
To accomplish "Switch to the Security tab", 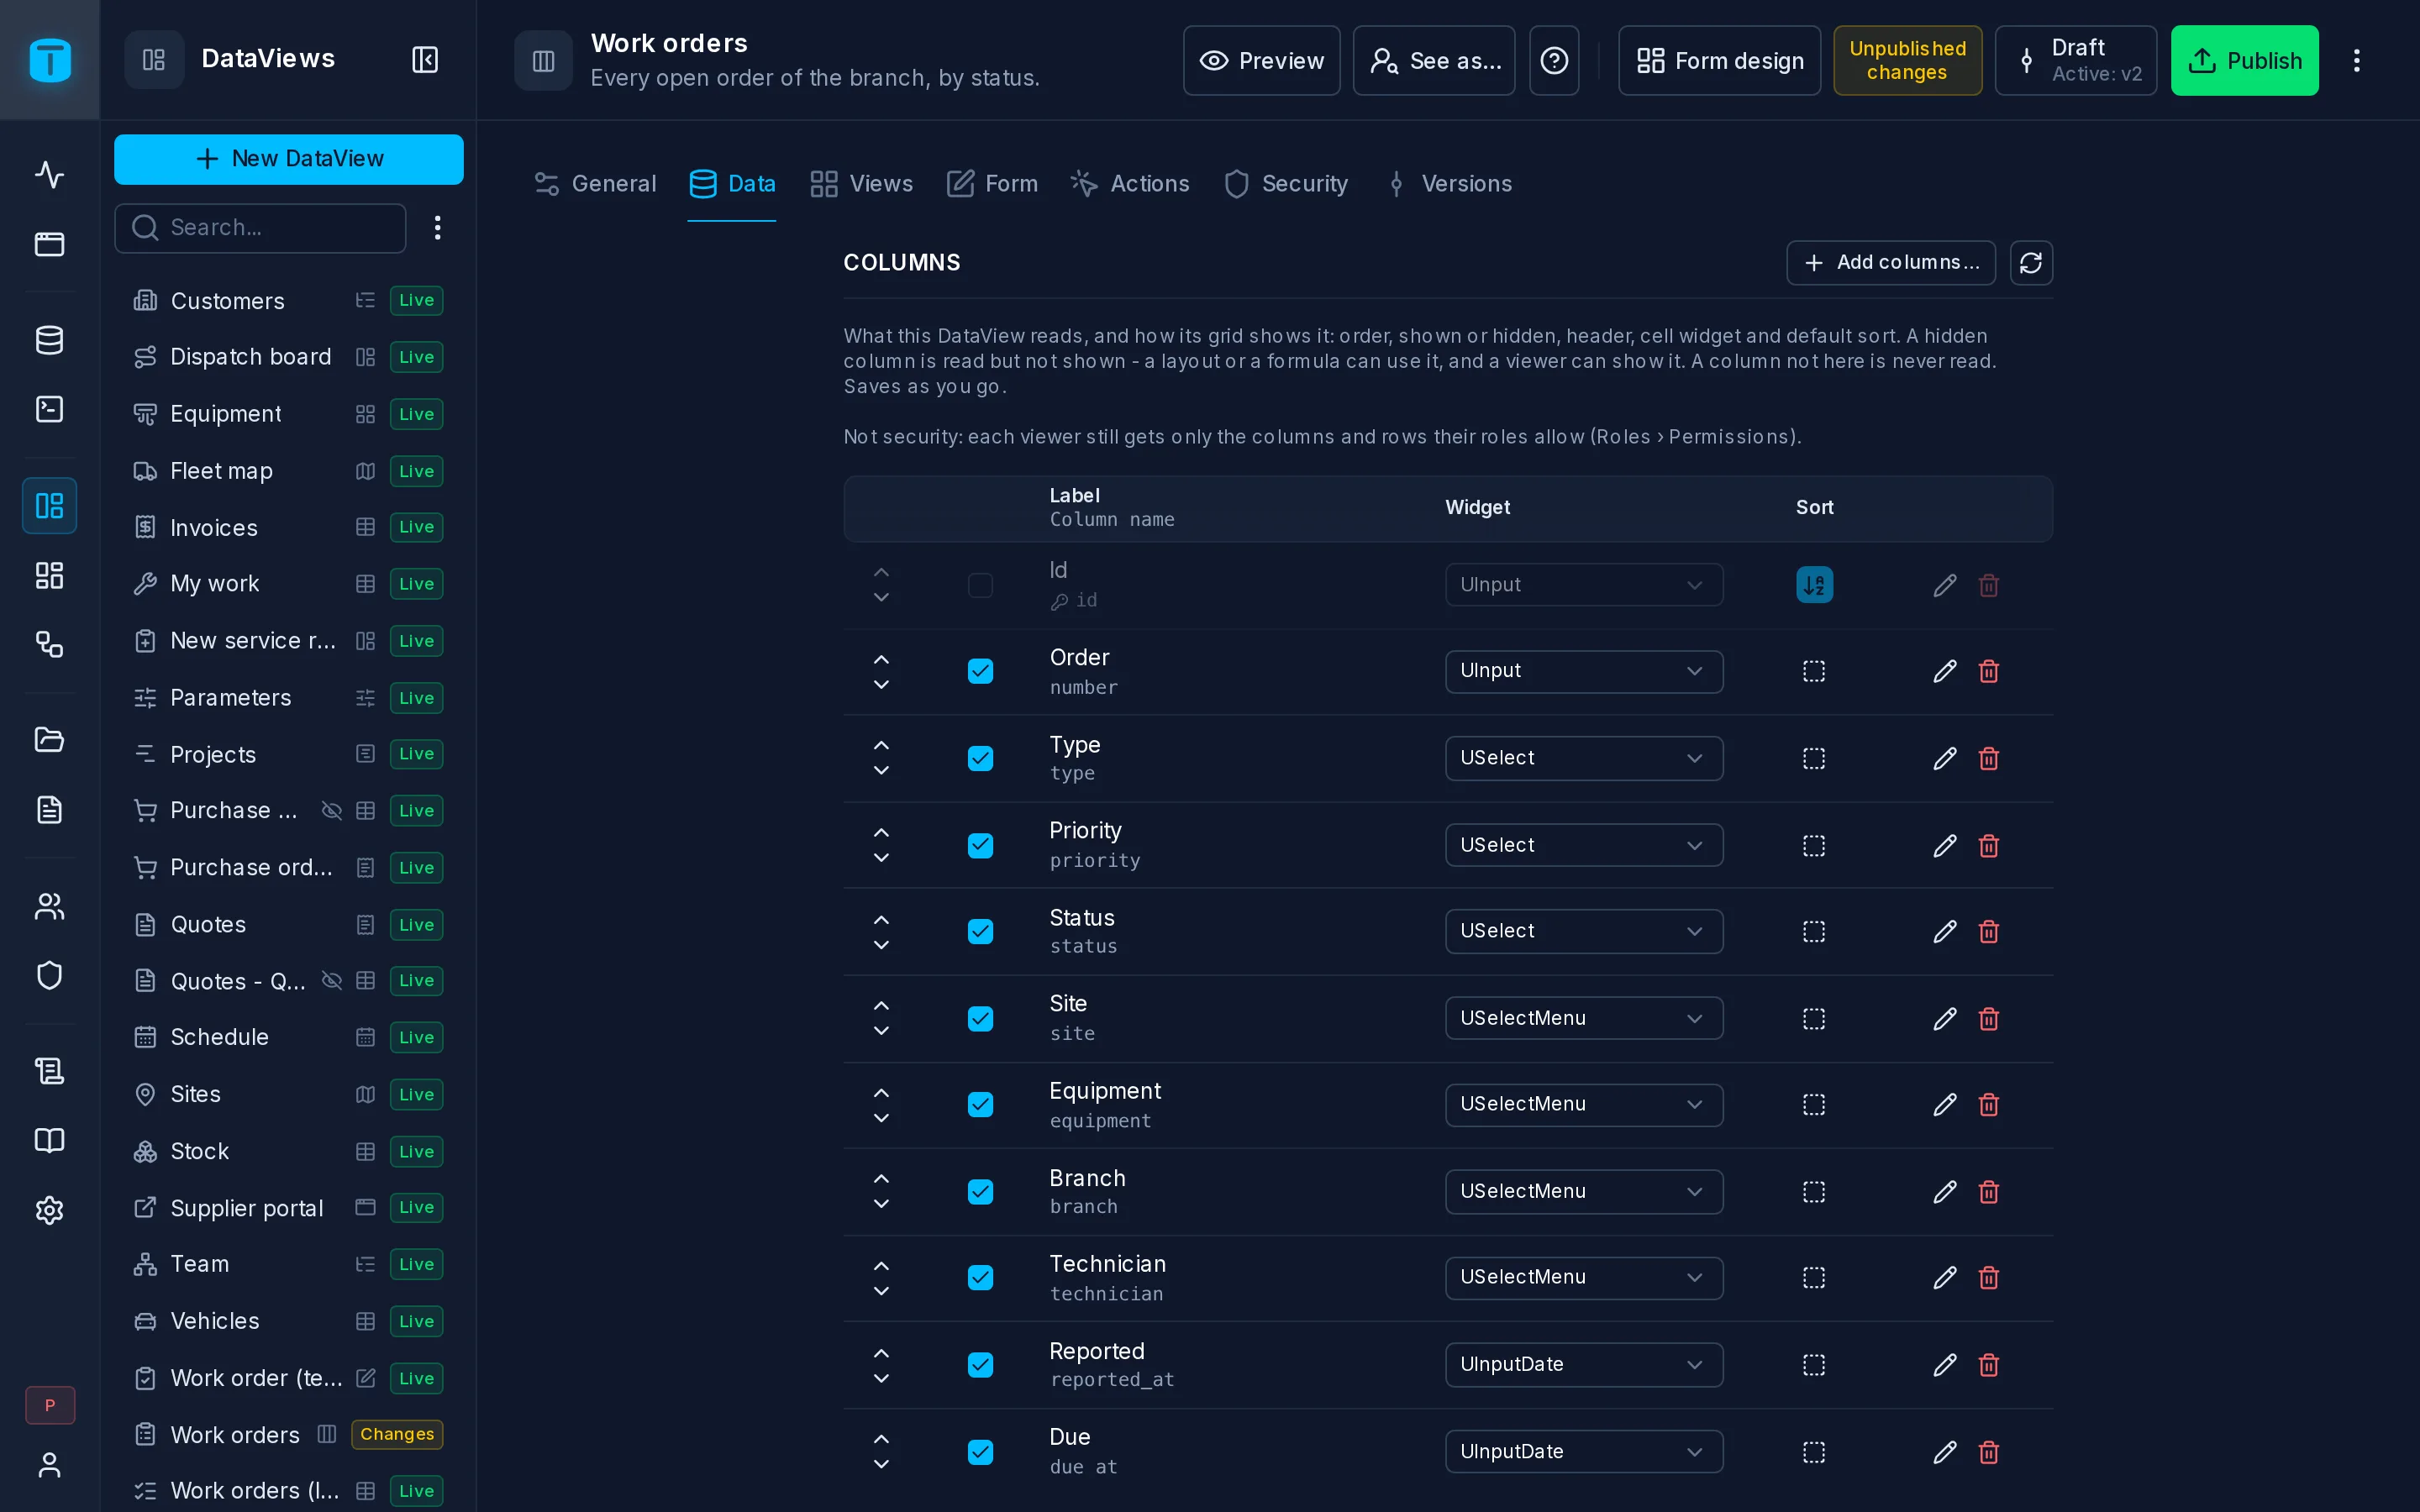I will 1286,184.
